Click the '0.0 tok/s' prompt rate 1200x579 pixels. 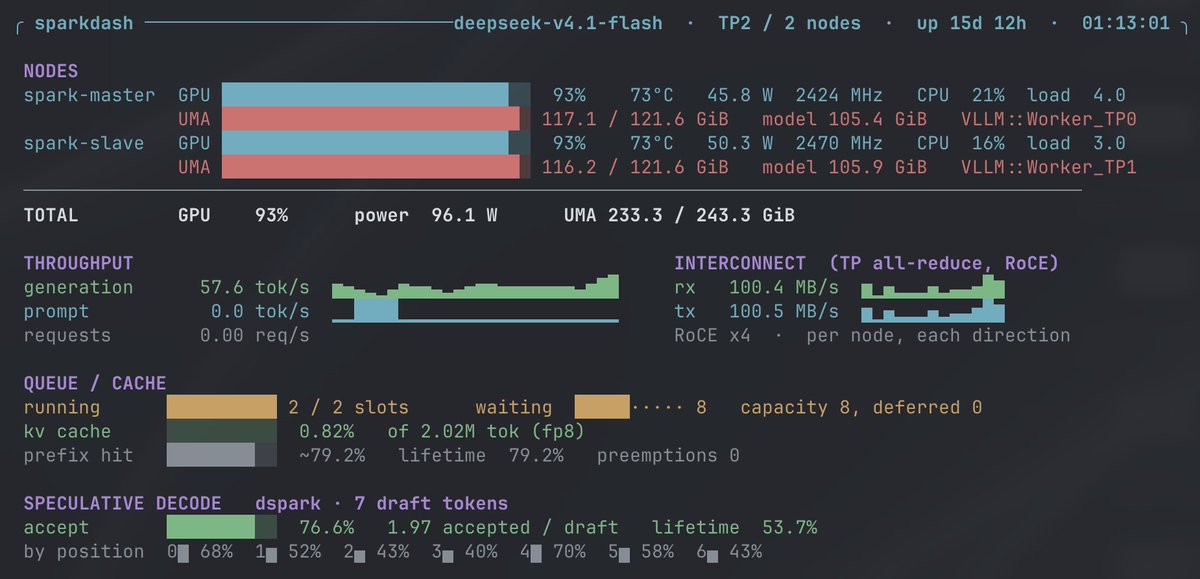pyautogui.click(x=260, y=311)
